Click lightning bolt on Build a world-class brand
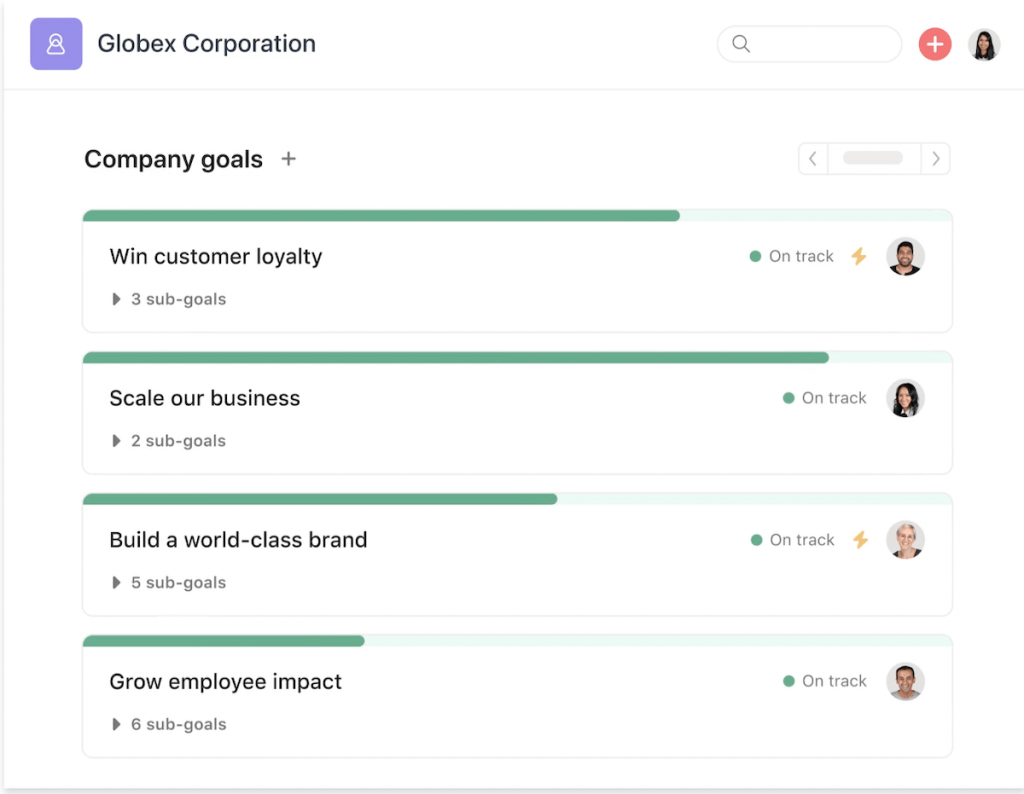1024x794 pixels. tap(860, 540)
